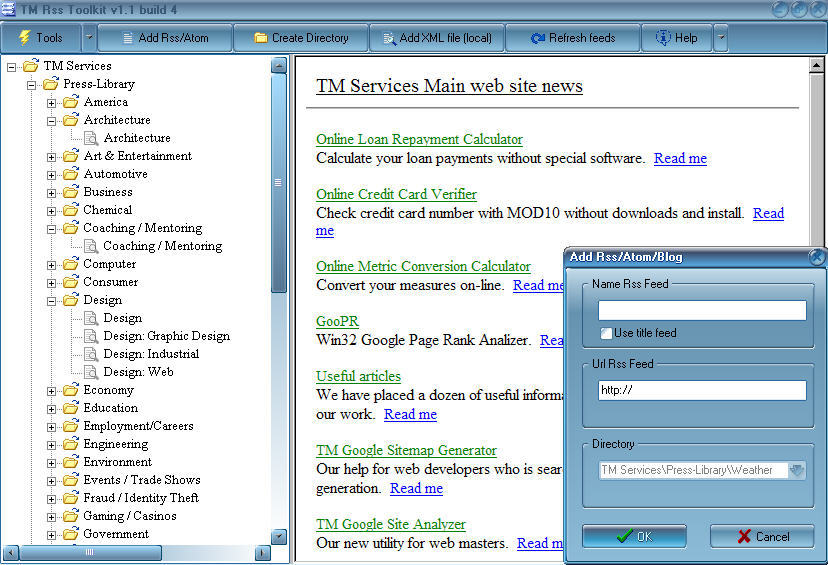This screenshot has height=565, width=828.
Task: Click Read me after loan payments text
Action: (680, 158)
